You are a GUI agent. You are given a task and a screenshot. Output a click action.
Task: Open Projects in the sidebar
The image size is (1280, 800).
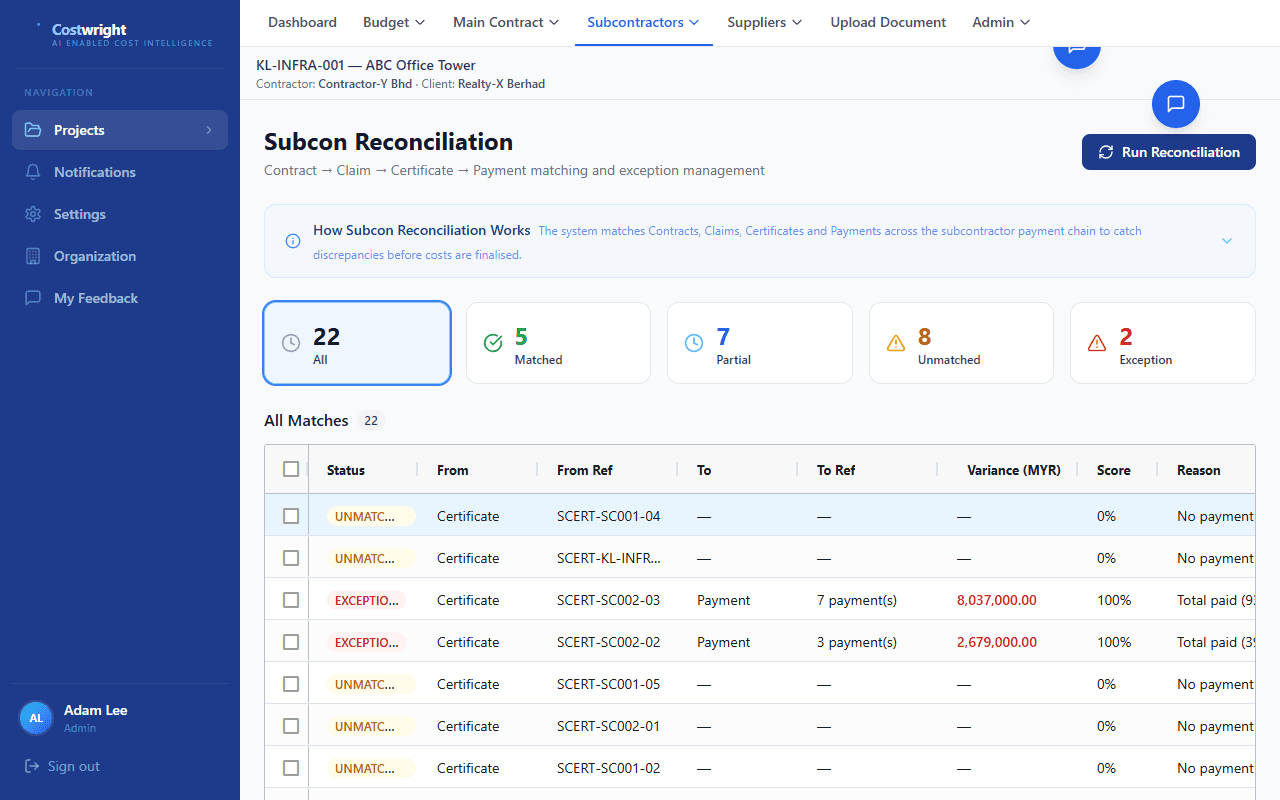120,130
